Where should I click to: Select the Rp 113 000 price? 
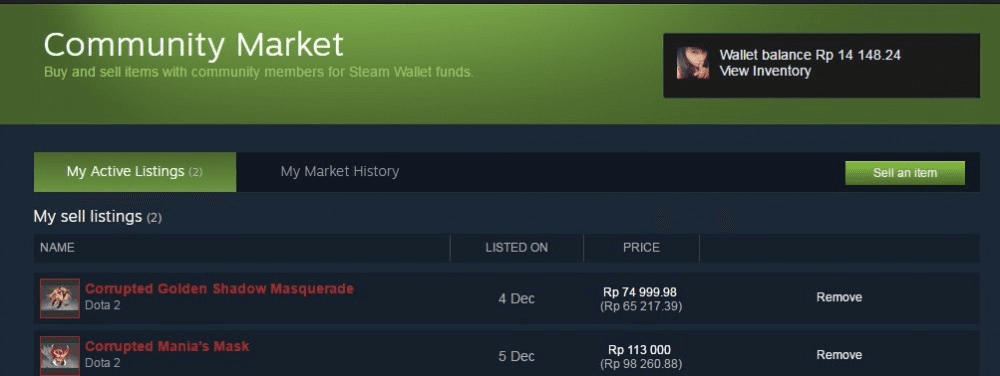pyautogui.click(x=640, y=350)
